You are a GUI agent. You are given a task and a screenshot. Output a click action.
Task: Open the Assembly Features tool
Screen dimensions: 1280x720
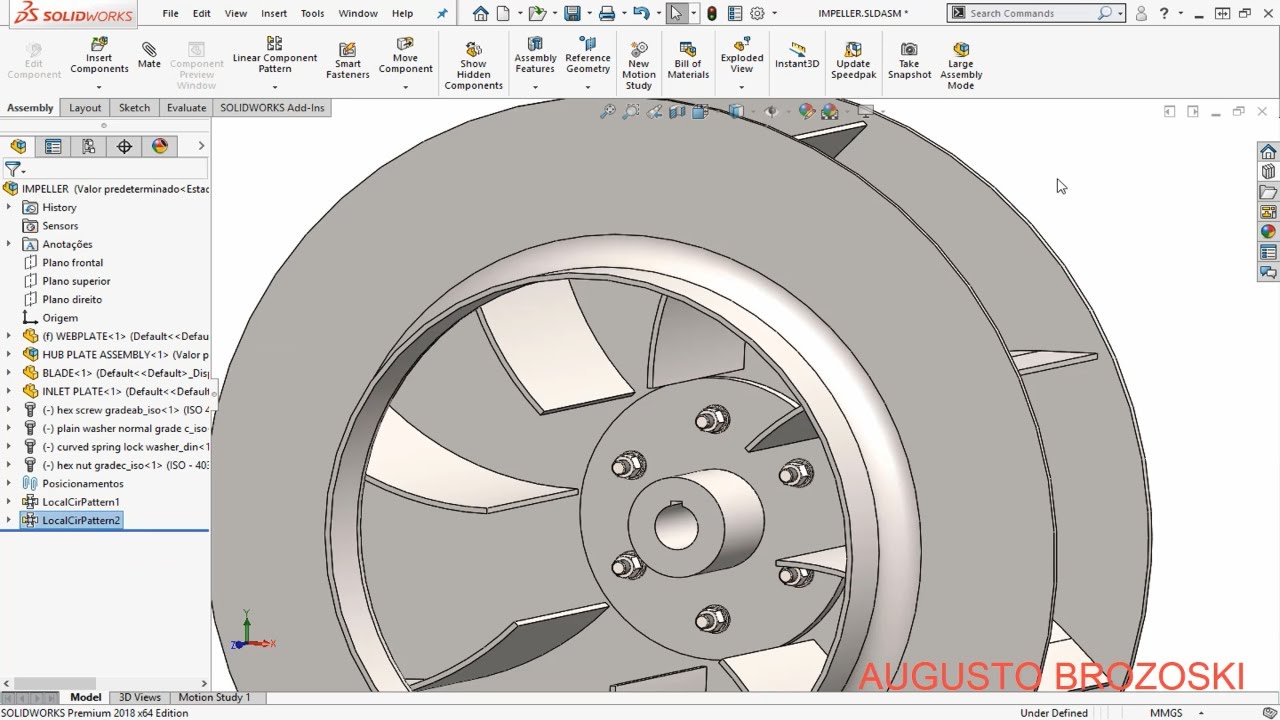535,56
